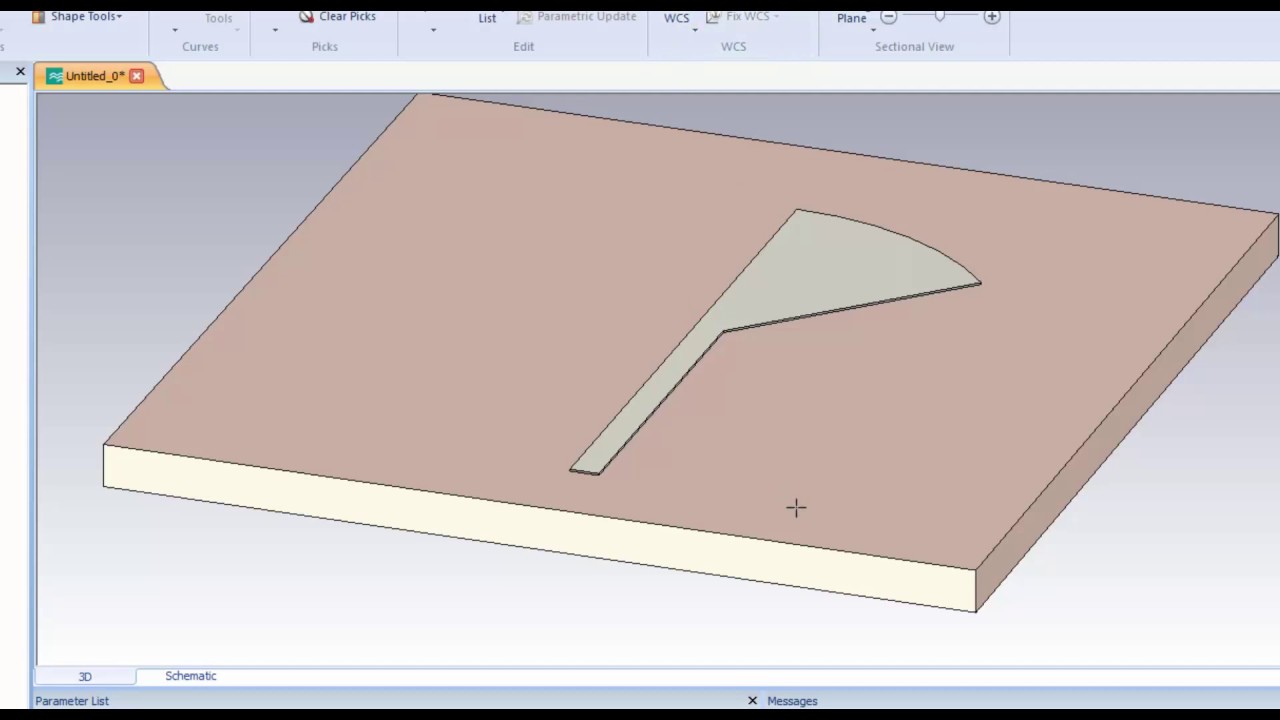The image size is (1280, 720).
Task: Close the Untitled_0* tab with red X
Action: [x=137, y=76]
